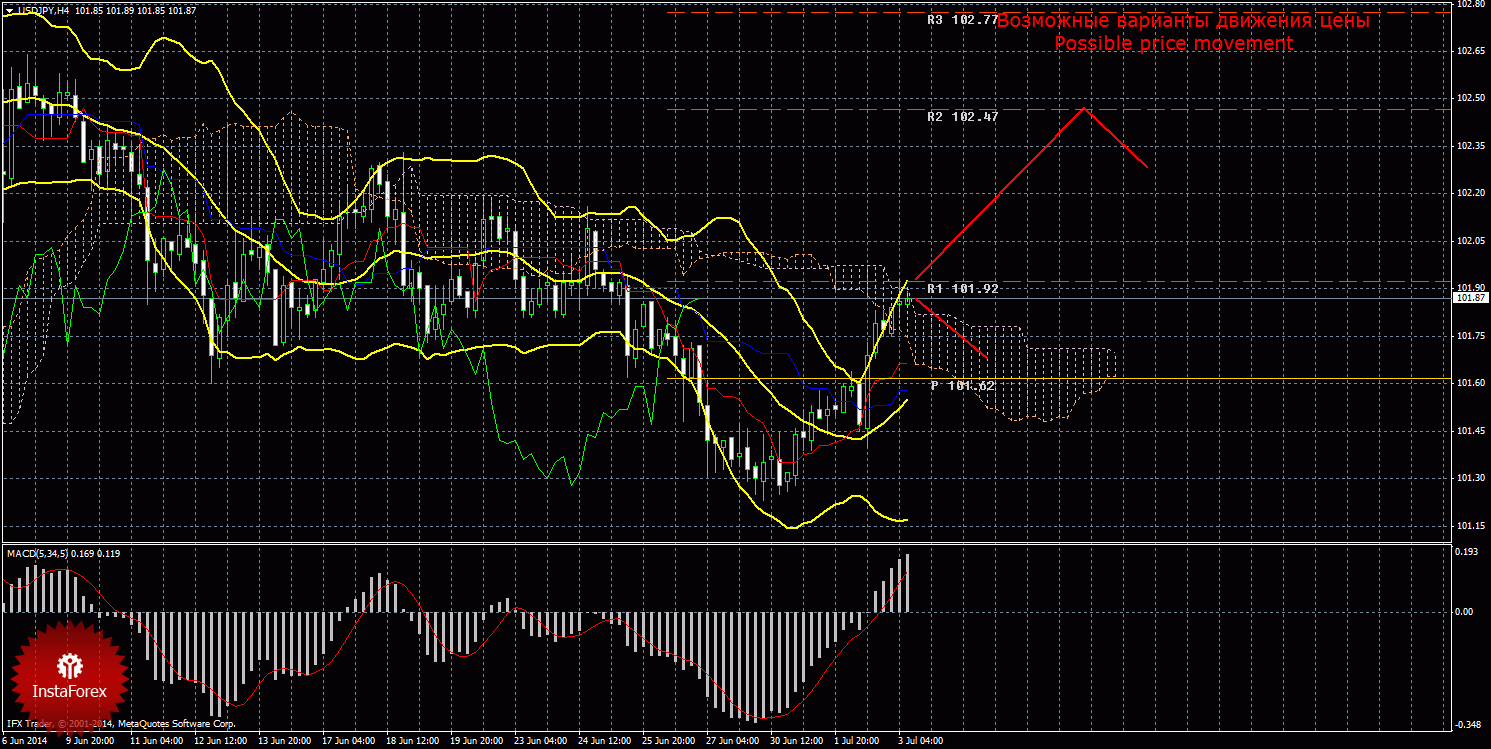Image resolution: width=1491 pixels, height=749 pixels.
Task: Click the 6 Jun 2014 date label
Action: coord(24,741)
